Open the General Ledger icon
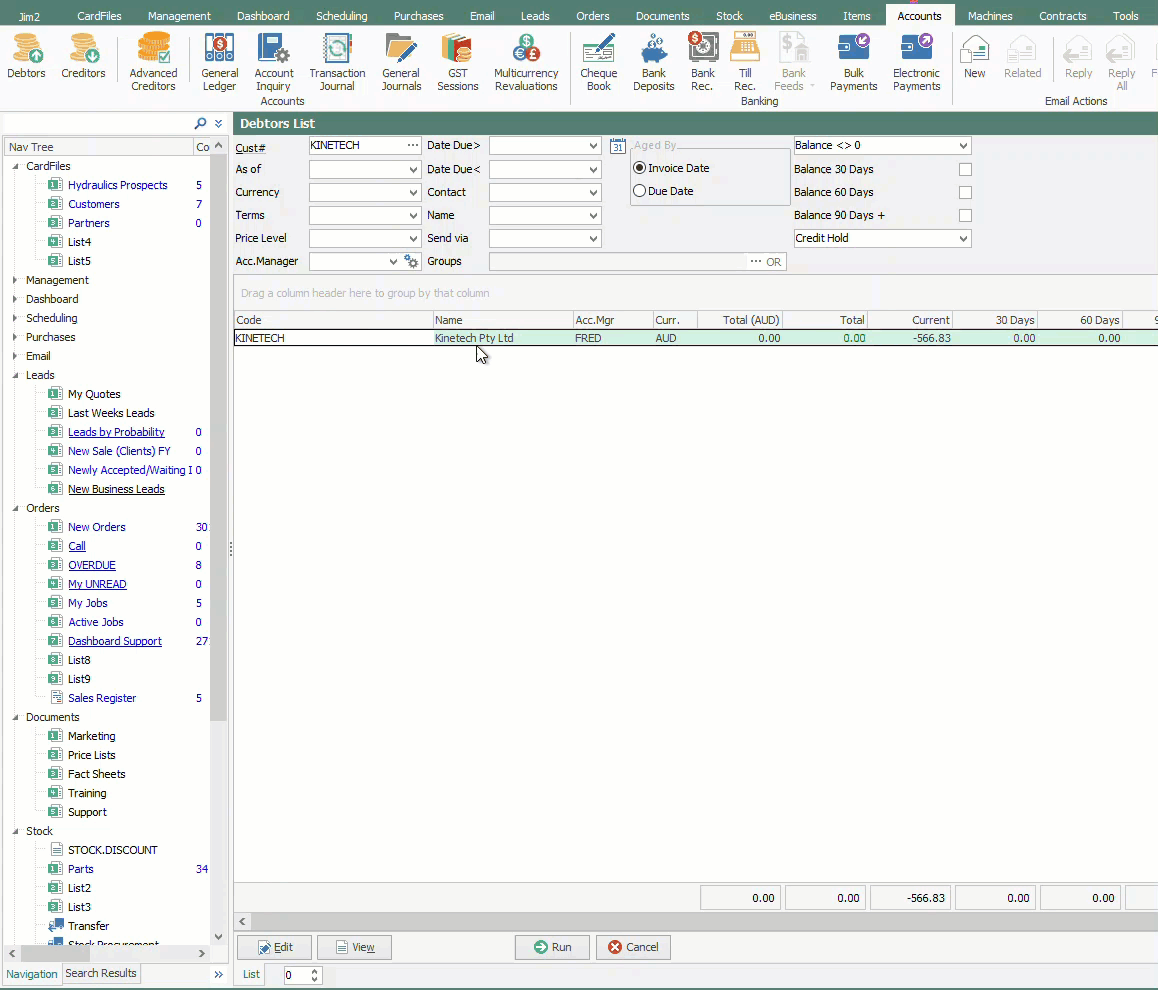The width and height of the screenshot is (1158, 990). pos(219,62)
